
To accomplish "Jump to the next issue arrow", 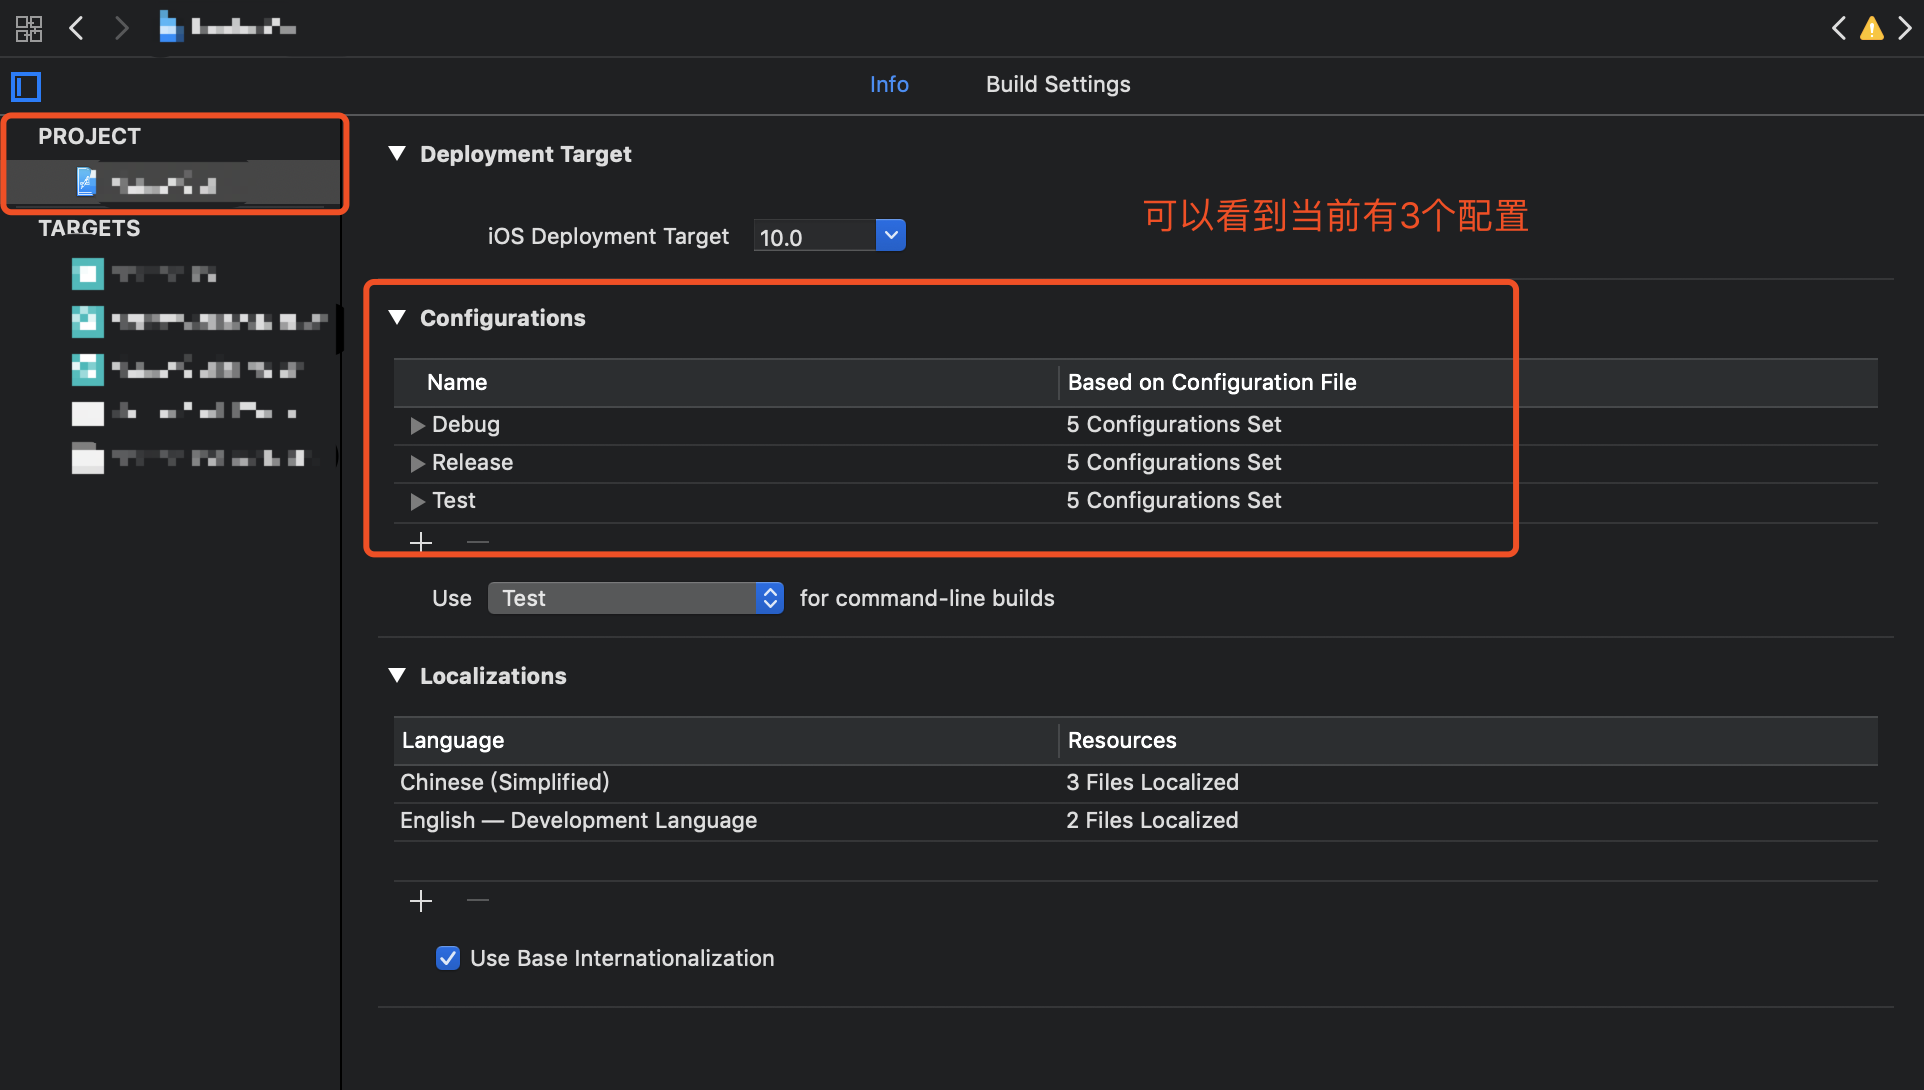I will tap(1905, 28).
